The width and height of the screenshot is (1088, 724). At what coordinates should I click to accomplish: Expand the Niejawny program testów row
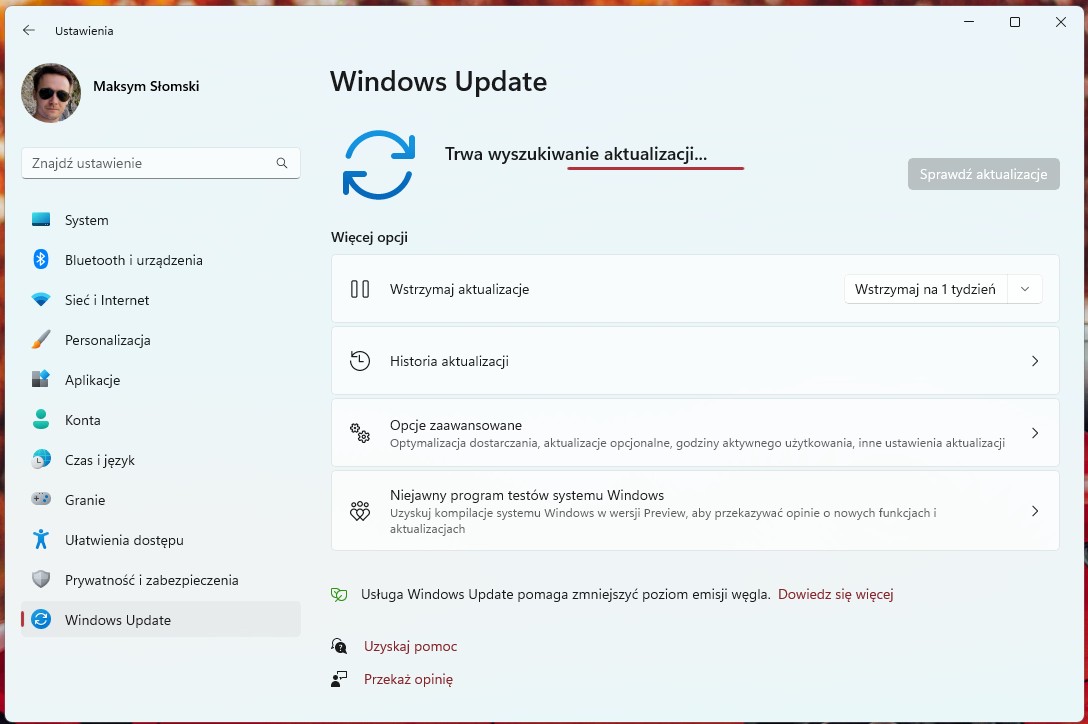point(1035,510)
